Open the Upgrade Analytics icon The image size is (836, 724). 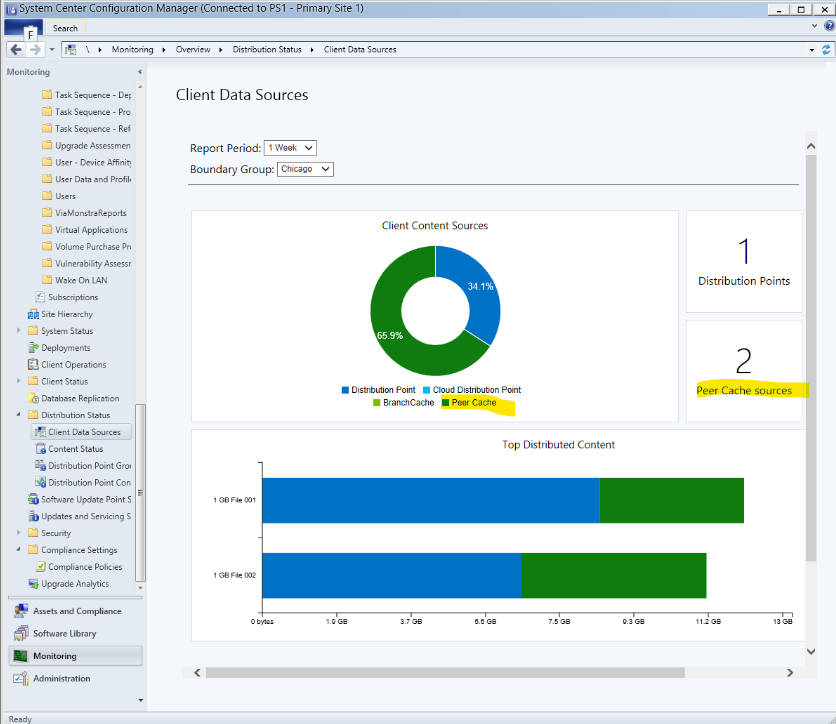(33, 584)
